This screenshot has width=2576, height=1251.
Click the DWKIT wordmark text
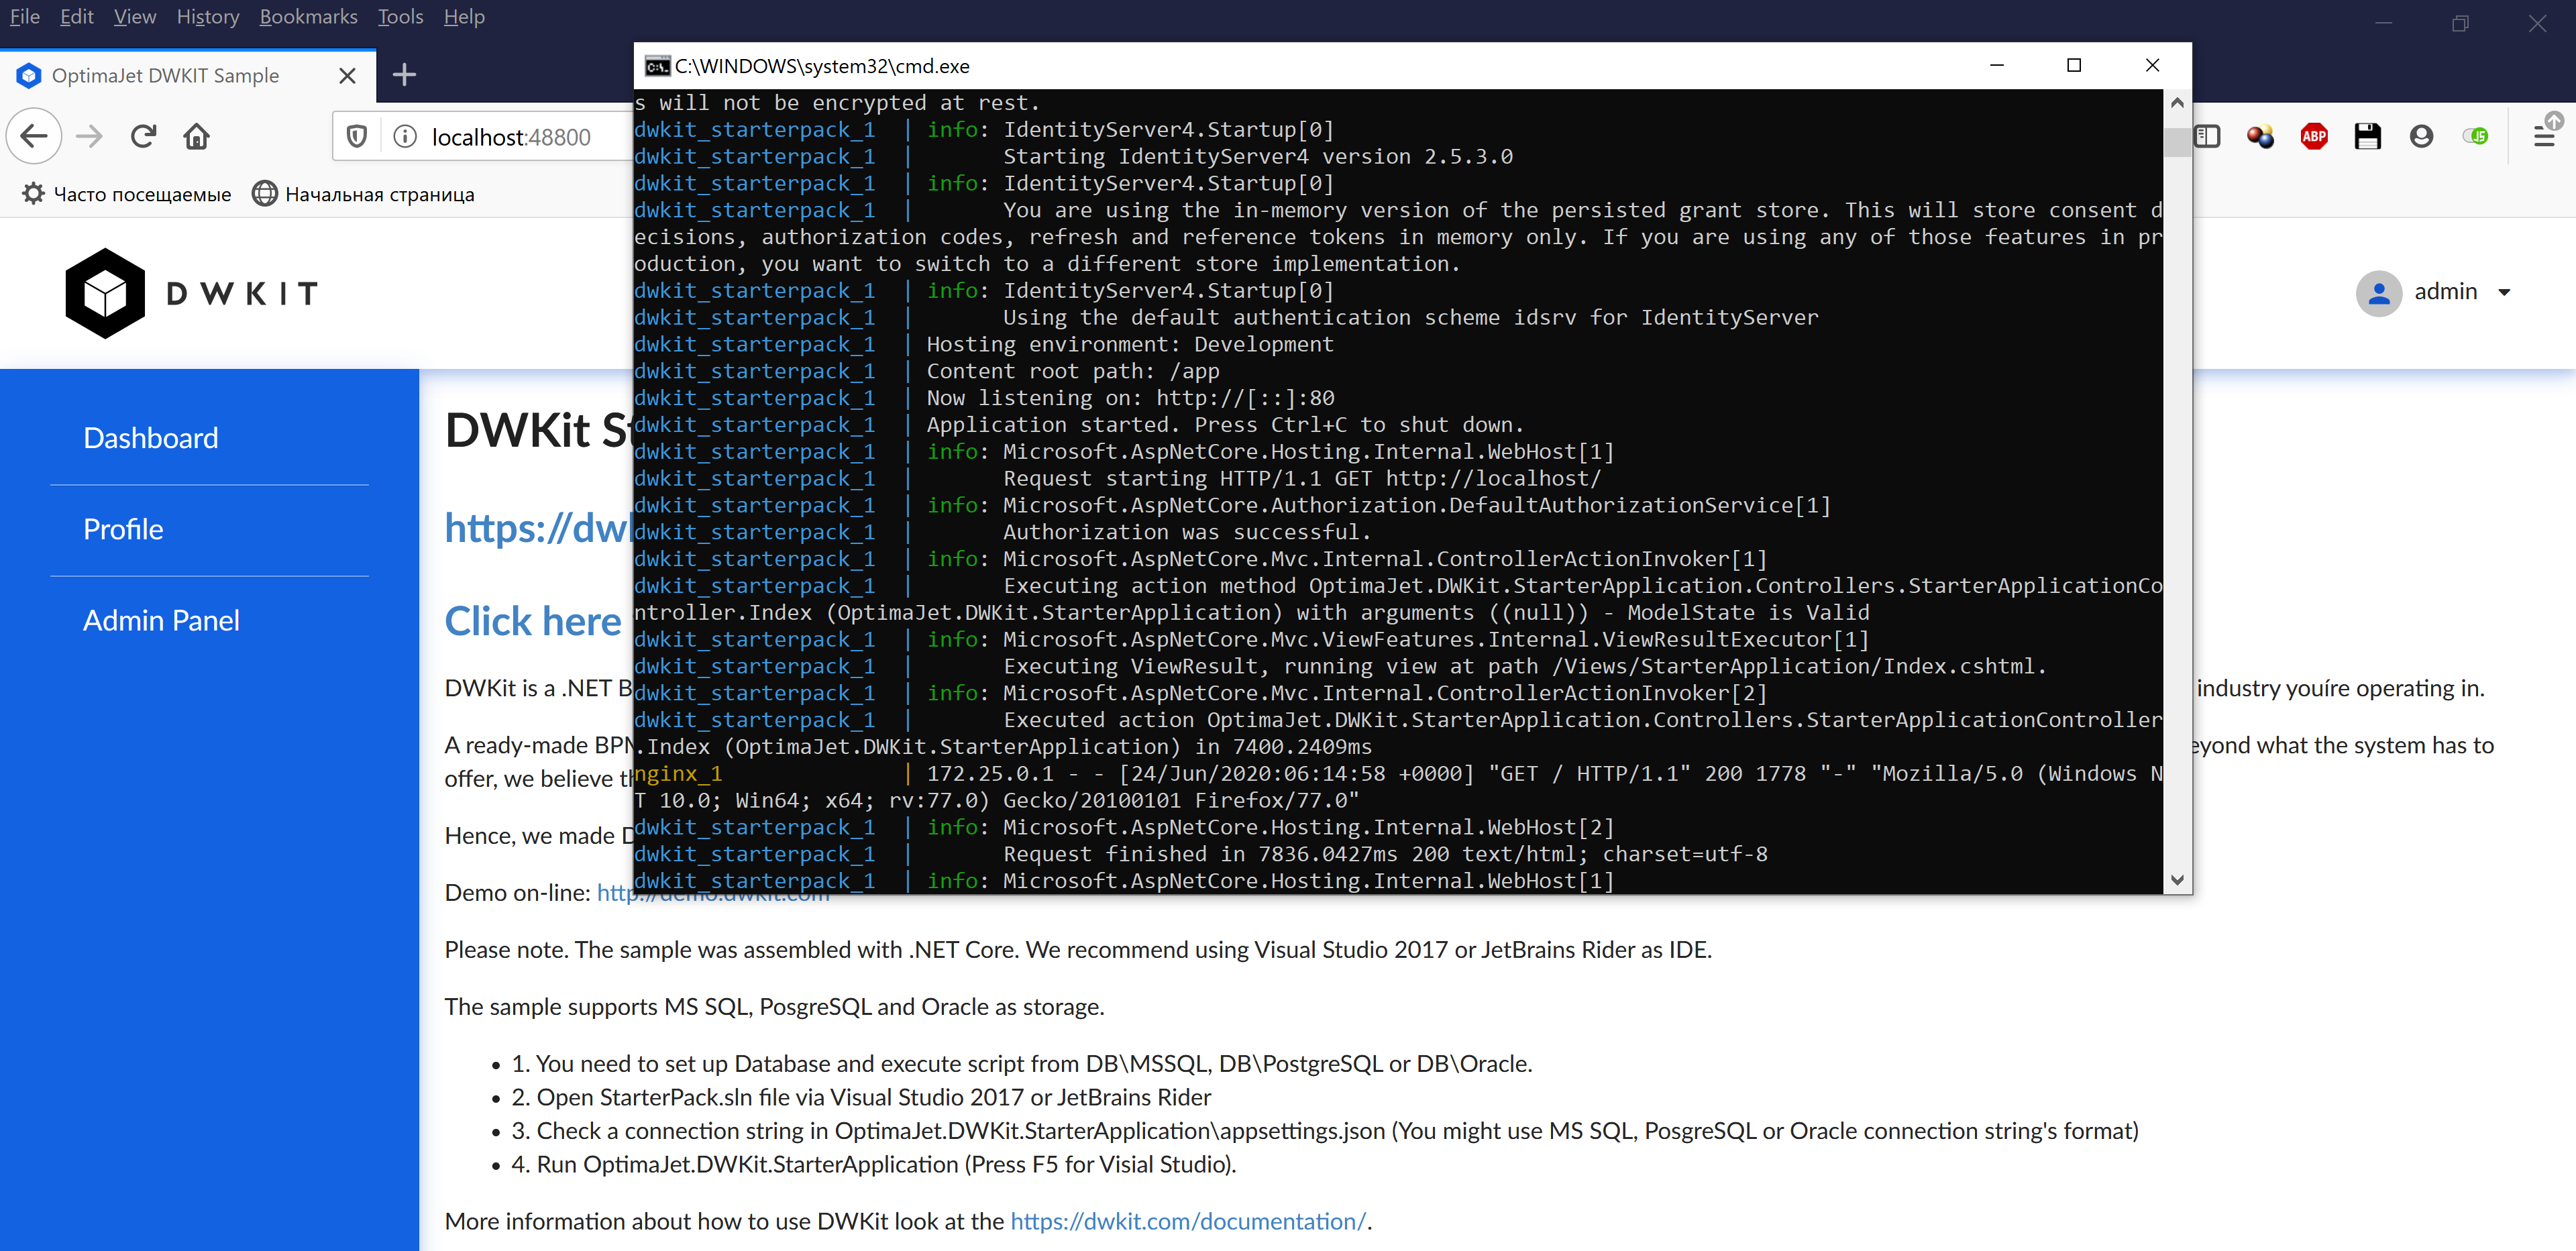pyautogui.click(x=242, y=293)
